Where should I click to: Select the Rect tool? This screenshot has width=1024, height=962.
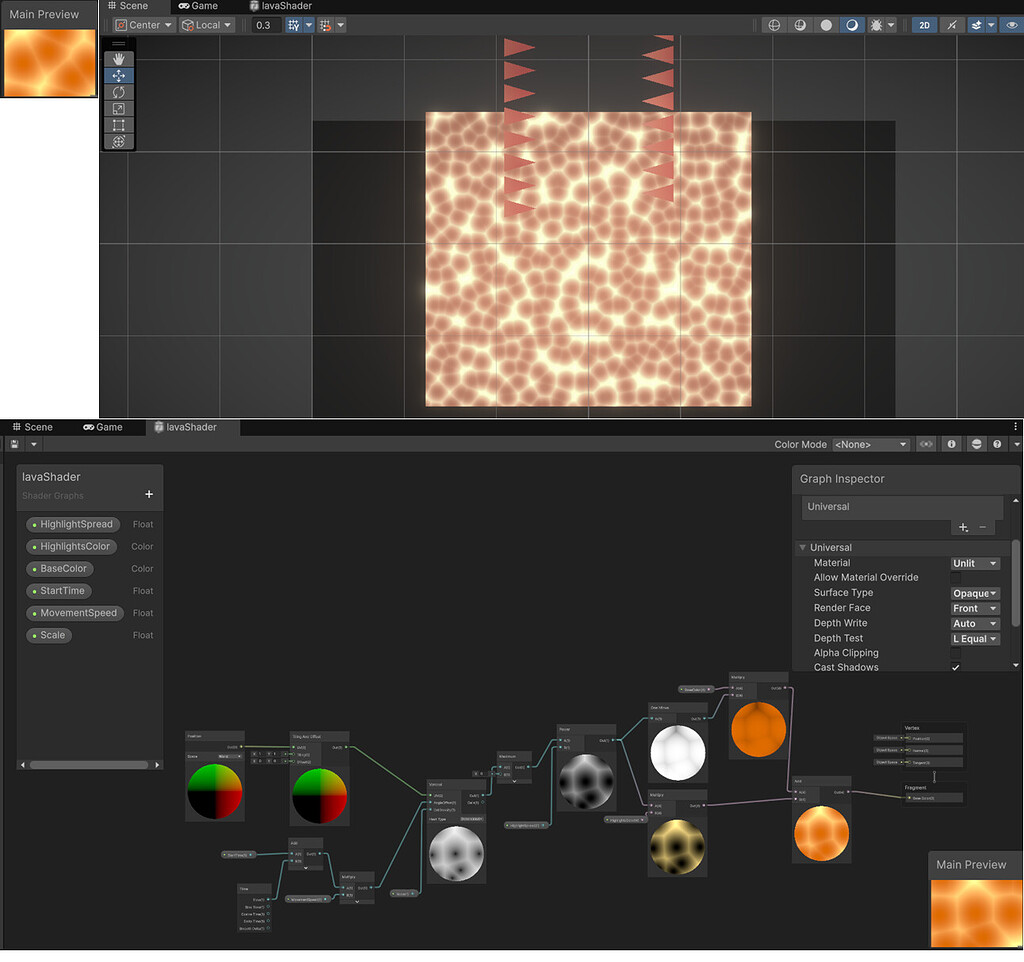(x=118, y=125)
